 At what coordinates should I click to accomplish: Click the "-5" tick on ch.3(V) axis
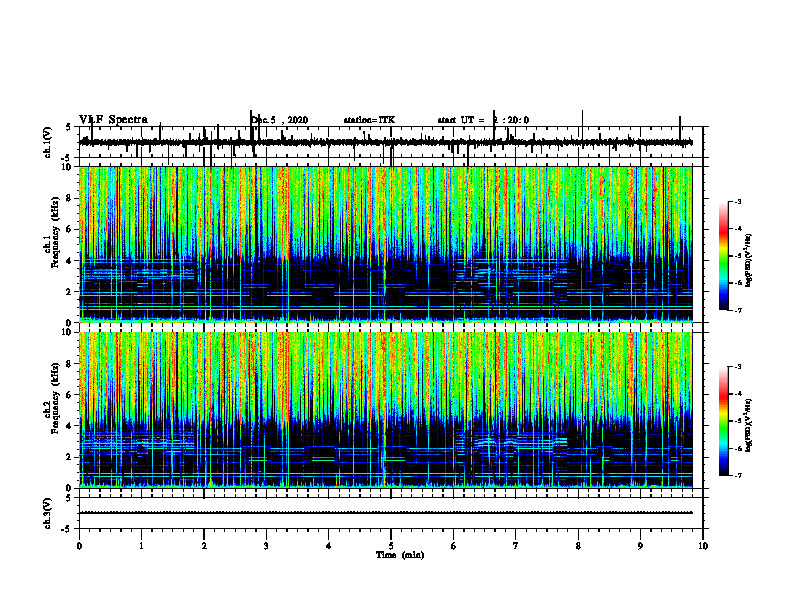click(x=67, y=529)
